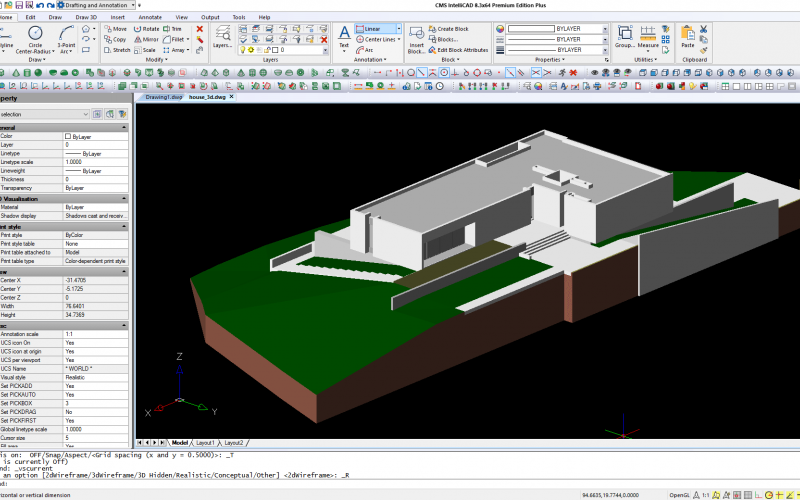Select the Mirror tool
The image size is (800, 500).
(x=146, y=39)
